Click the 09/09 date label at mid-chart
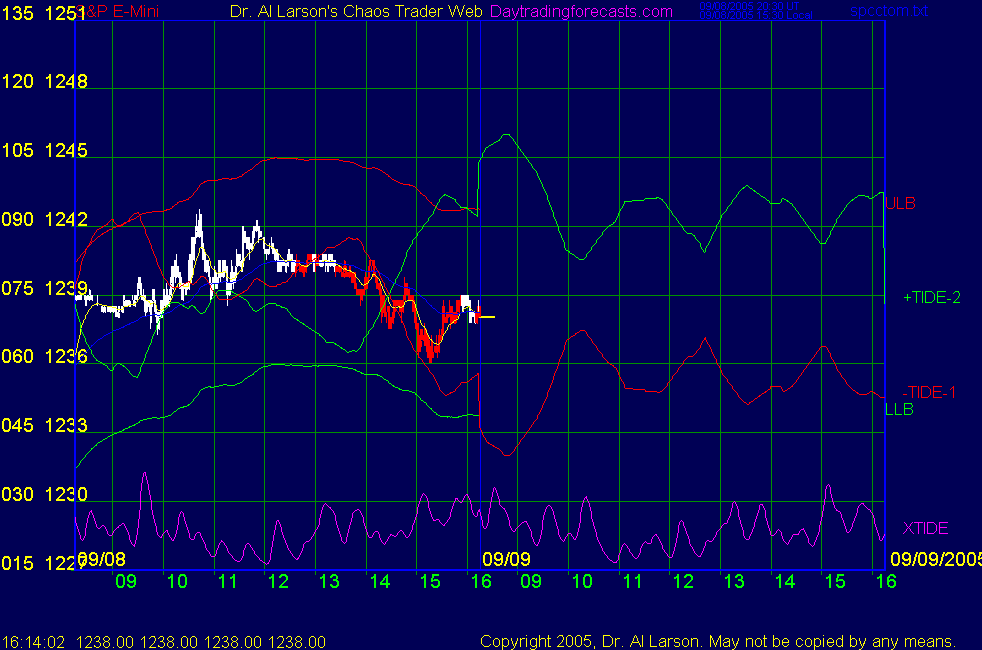Screen dimensions: 982x650 coord(507,559)
